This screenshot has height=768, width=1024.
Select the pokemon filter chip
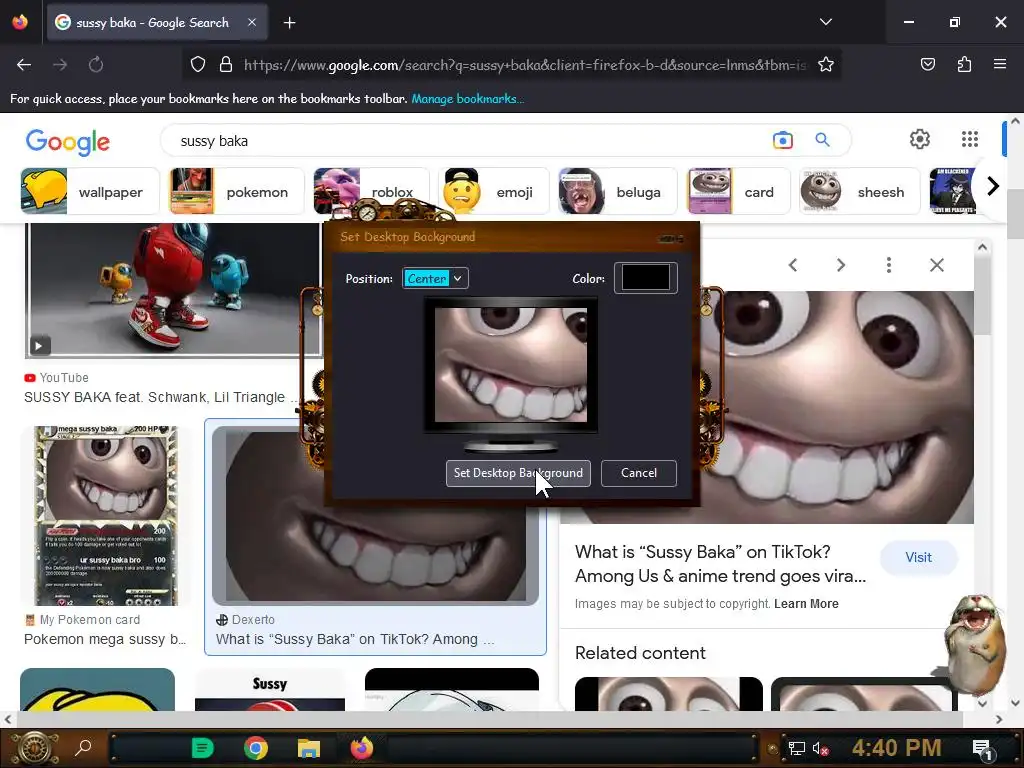(237, 191)
